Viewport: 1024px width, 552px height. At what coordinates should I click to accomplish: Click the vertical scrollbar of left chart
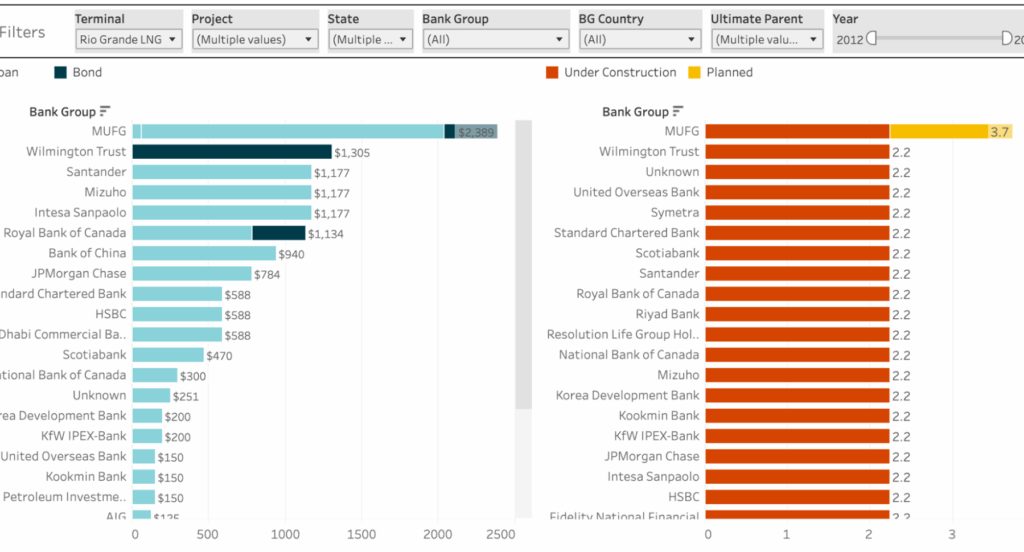click(523, 265)
